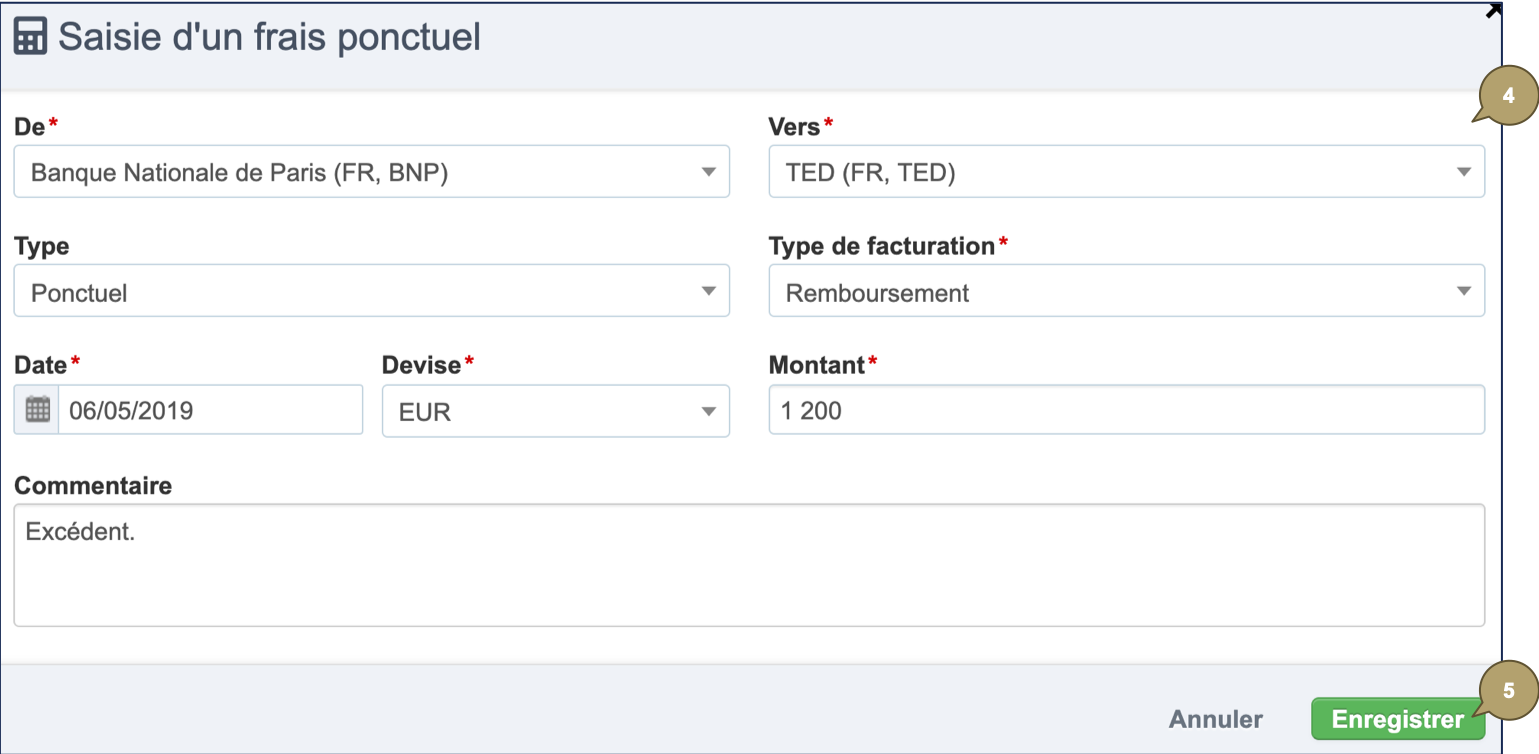
Task: Open the 'De' dropdown showing Banque Nationale de Paris
Action: (371, 172)
